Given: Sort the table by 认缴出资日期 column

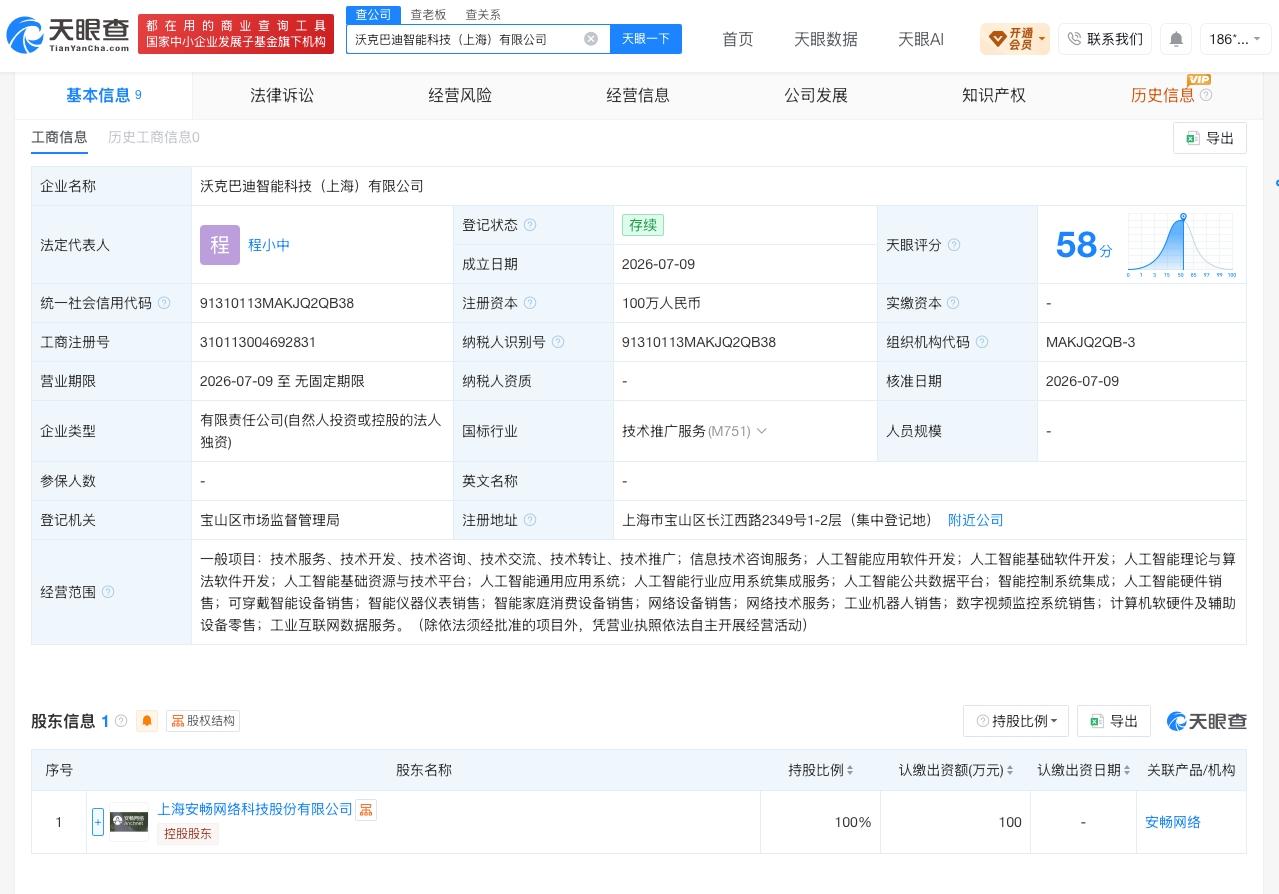Looking at the screenshot, I should coord(1126,770).
